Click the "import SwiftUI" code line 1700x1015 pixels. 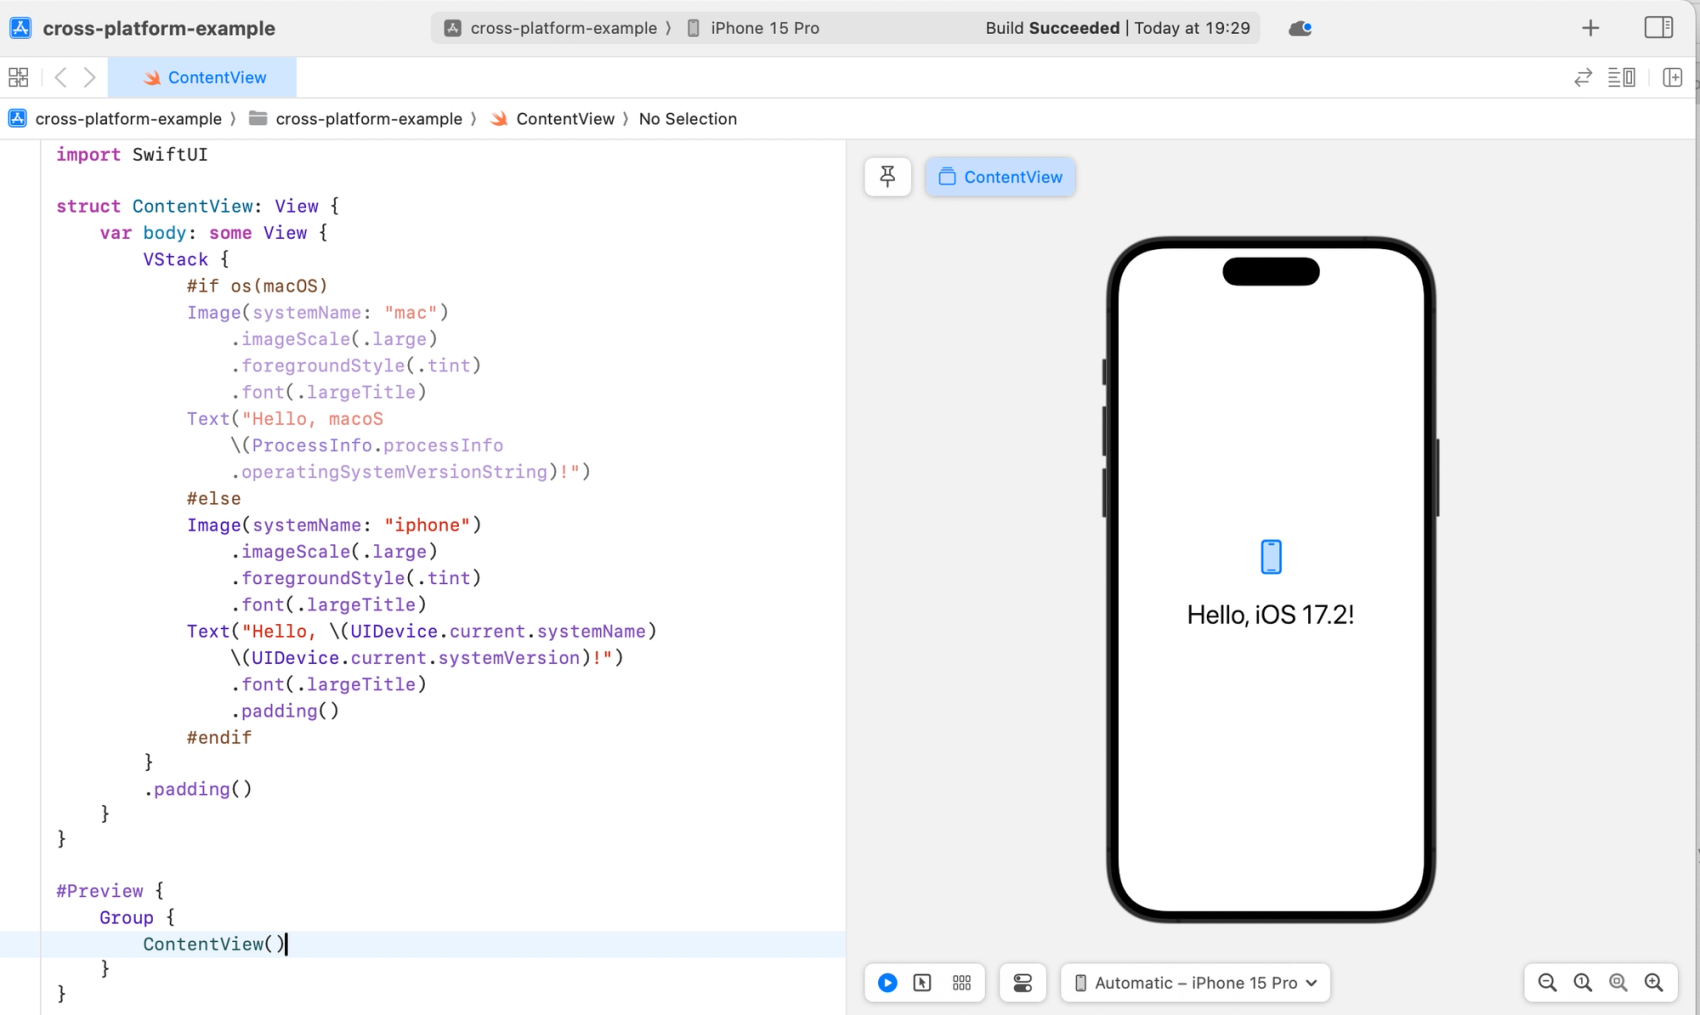(x=132, y=154)
